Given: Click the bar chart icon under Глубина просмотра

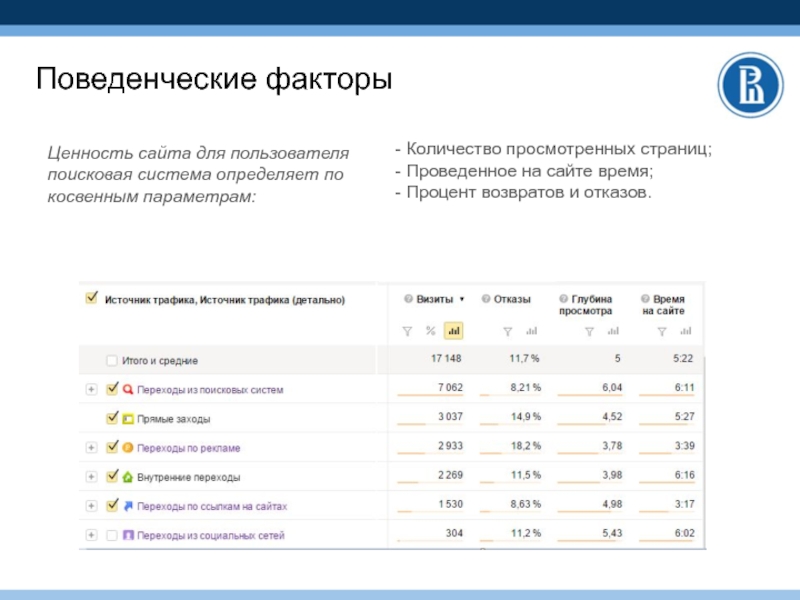Looking at the screenshot, I should (x=613, y=331).
